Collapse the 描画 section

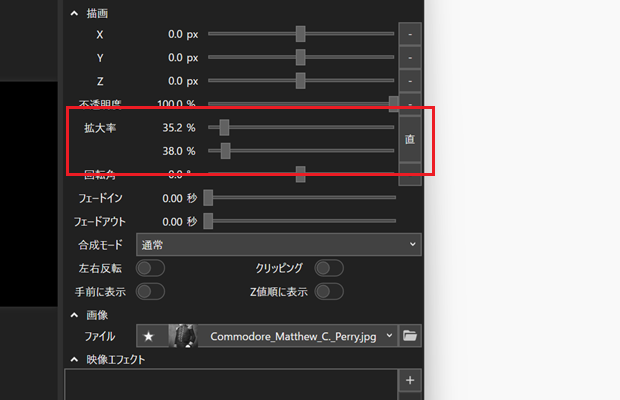tap(74, 14)
